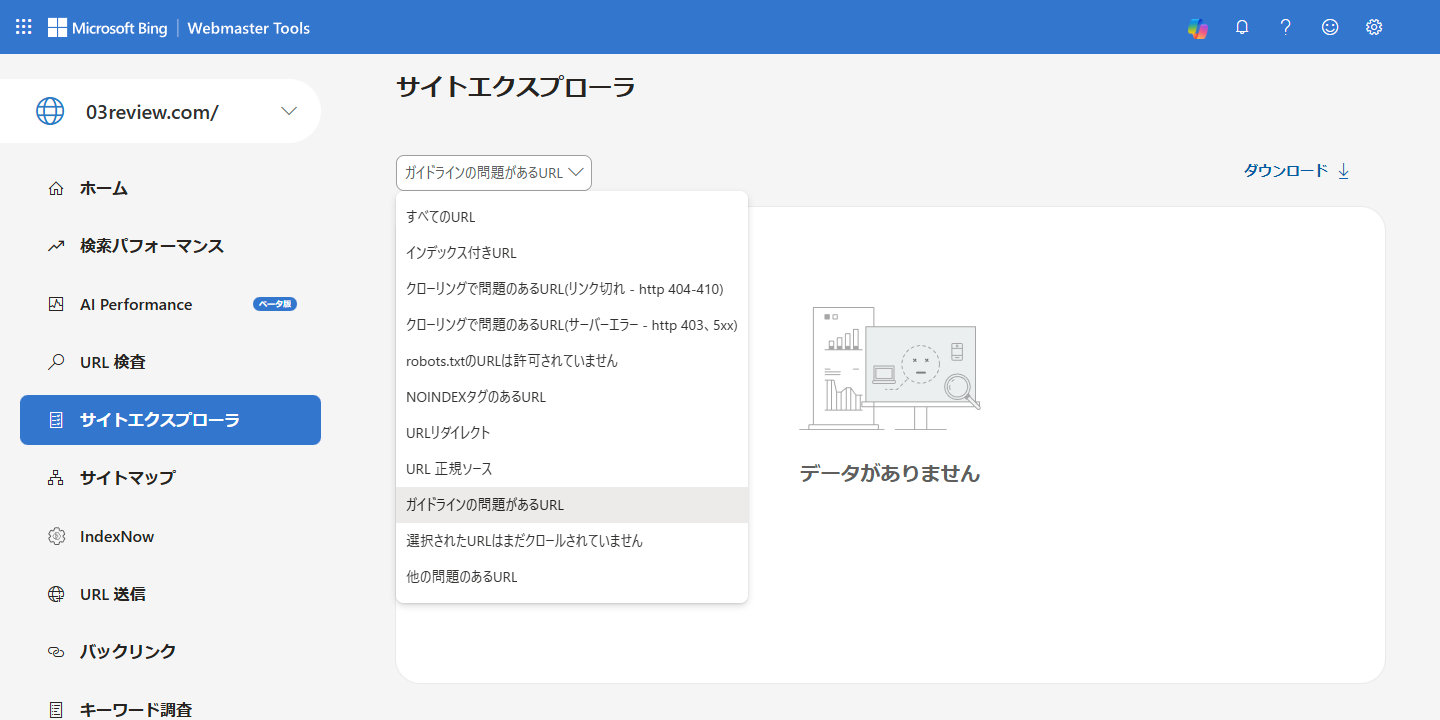This screenshot has width=1440, height=720.
Task: Click the download arrow icon
Action: [1343, 171]
